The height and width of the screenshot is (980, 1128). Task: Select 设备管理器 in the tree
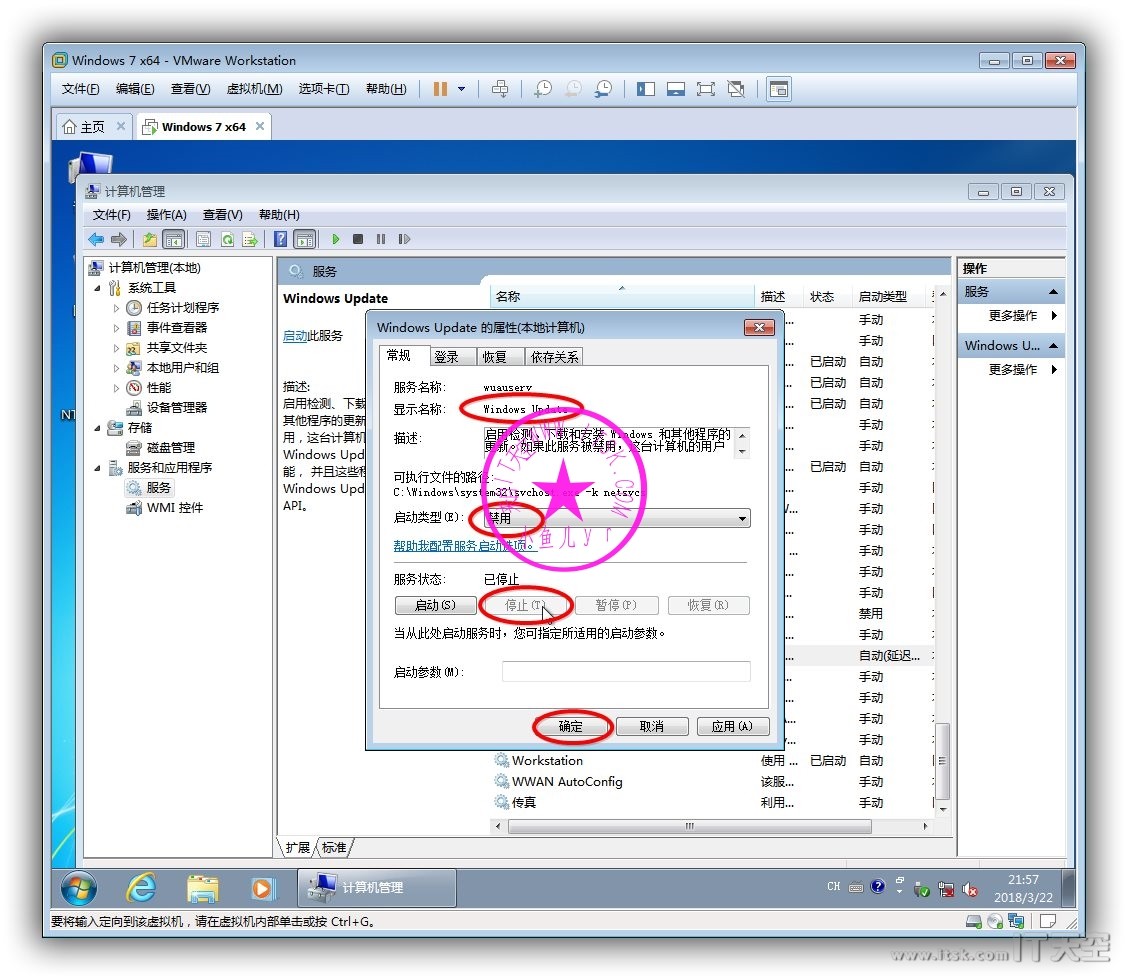(x=177, y=408)
